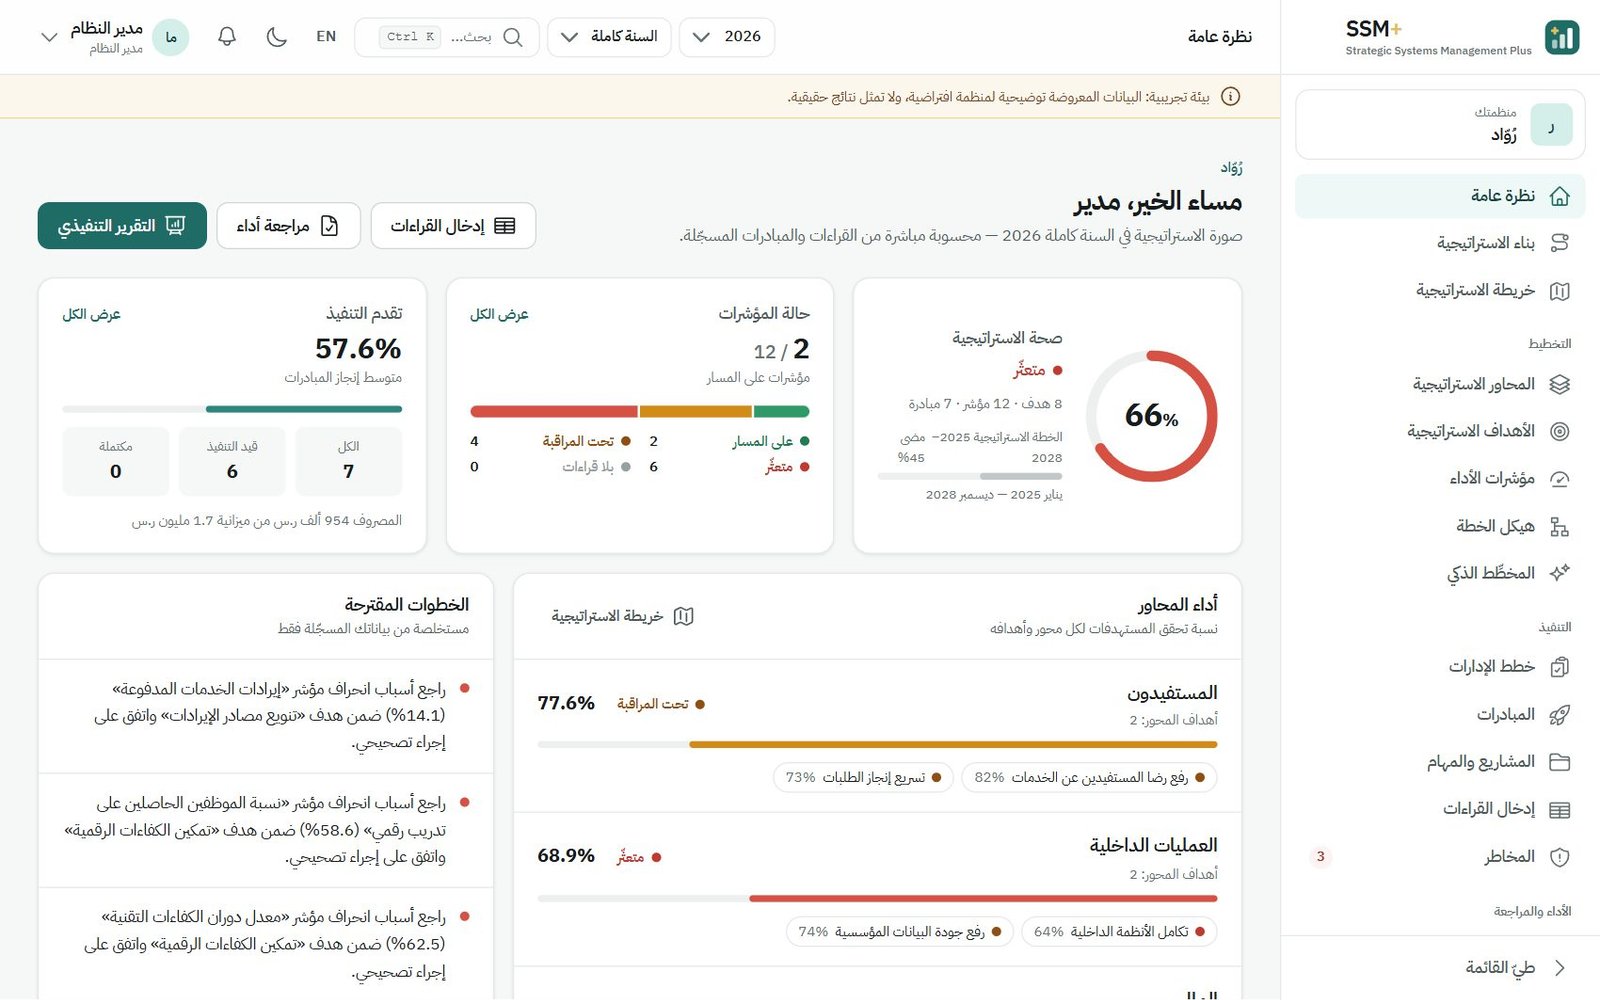Viewport: 1600px width, 1000px height.
Task: Click the هيكل الخطة hierarchy icon
Action: (1559, 526)
